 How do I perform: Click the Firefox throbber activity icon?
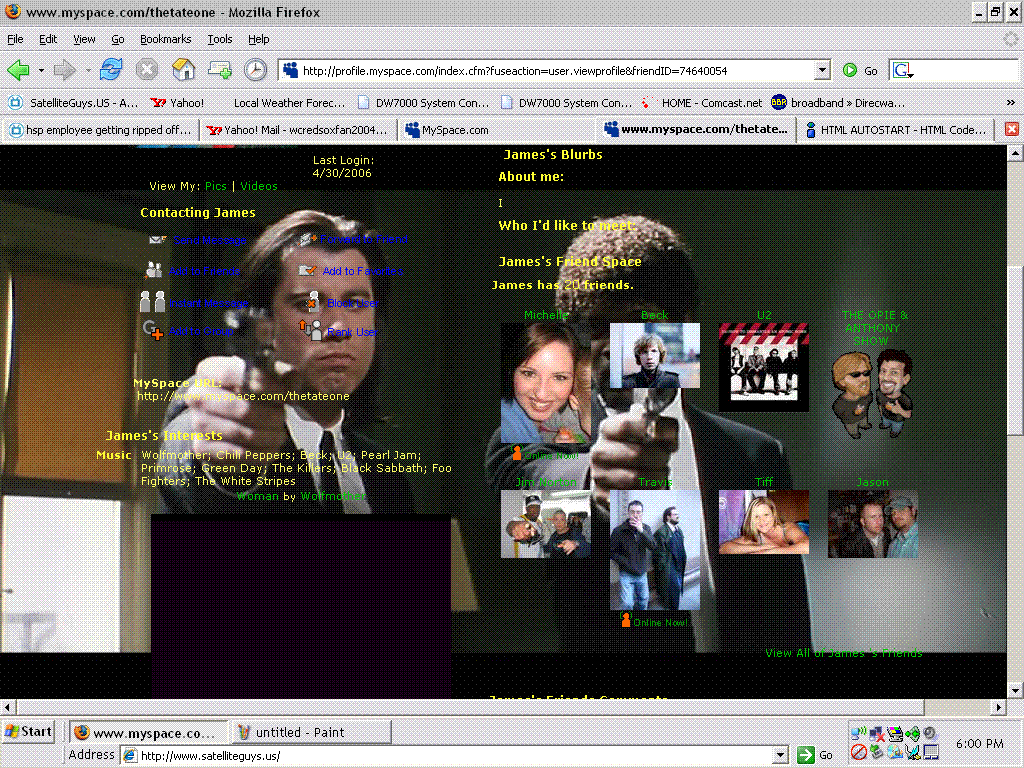(1010, 39)
